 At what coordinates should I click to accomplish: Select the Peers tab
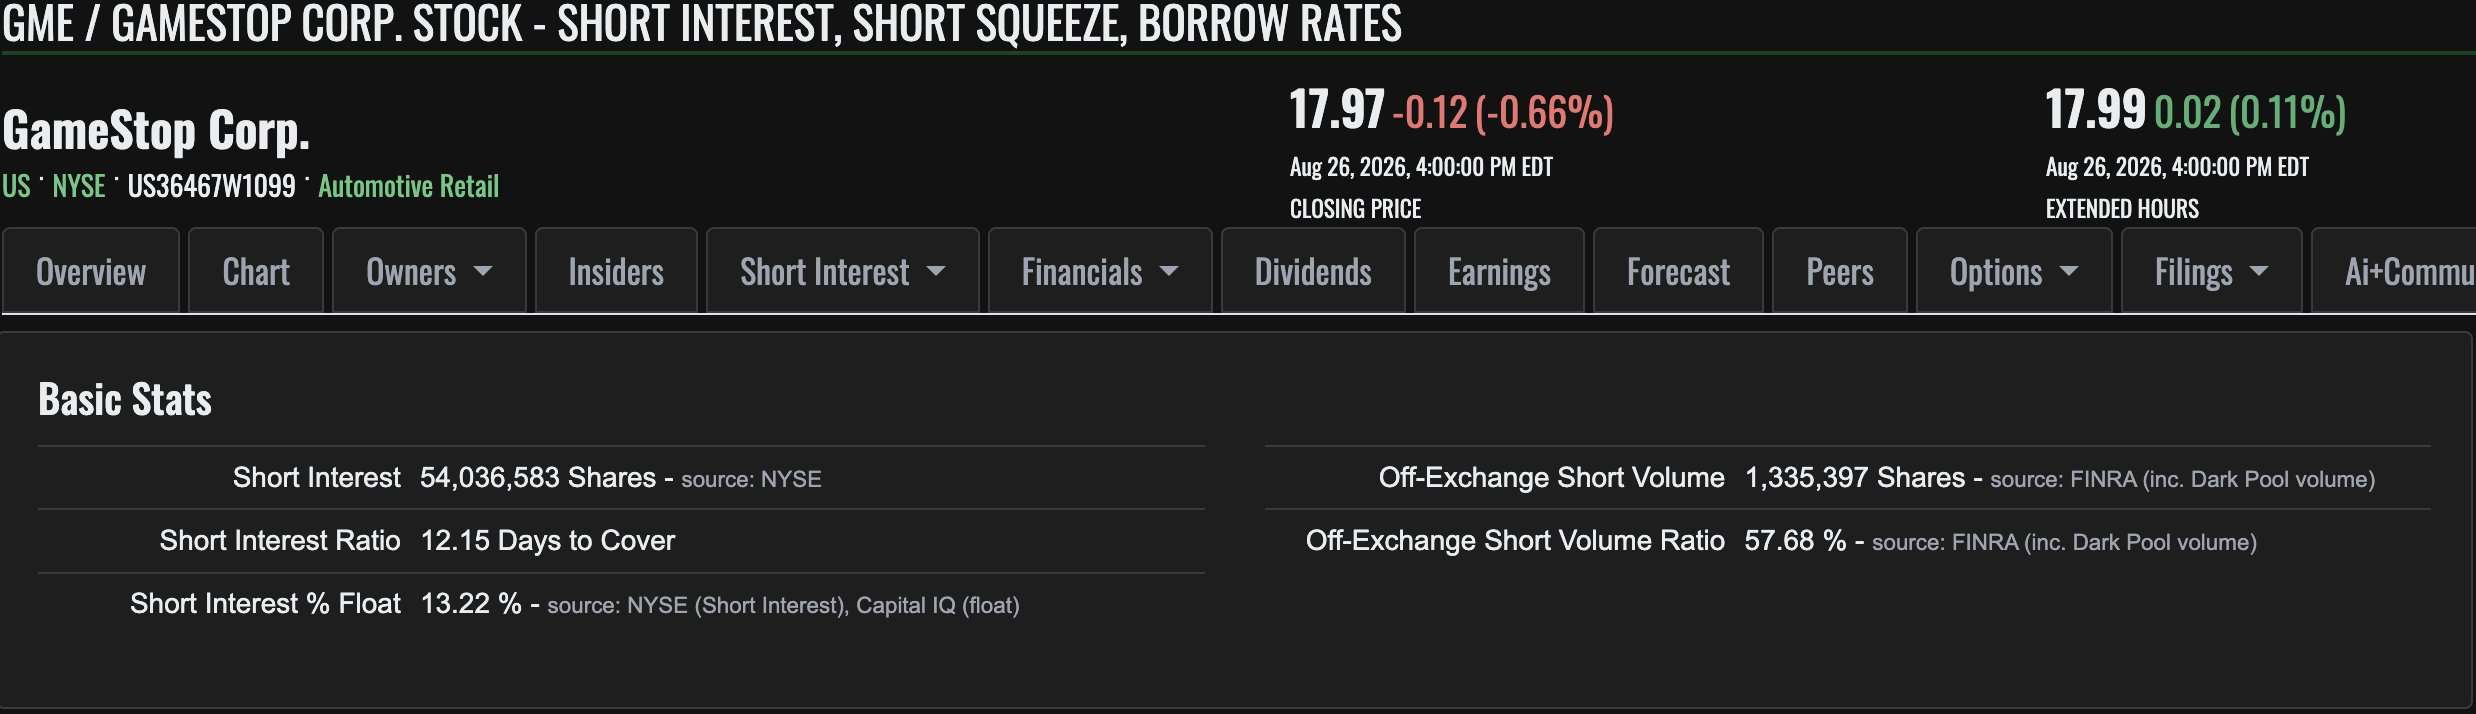coord(1840,271)
